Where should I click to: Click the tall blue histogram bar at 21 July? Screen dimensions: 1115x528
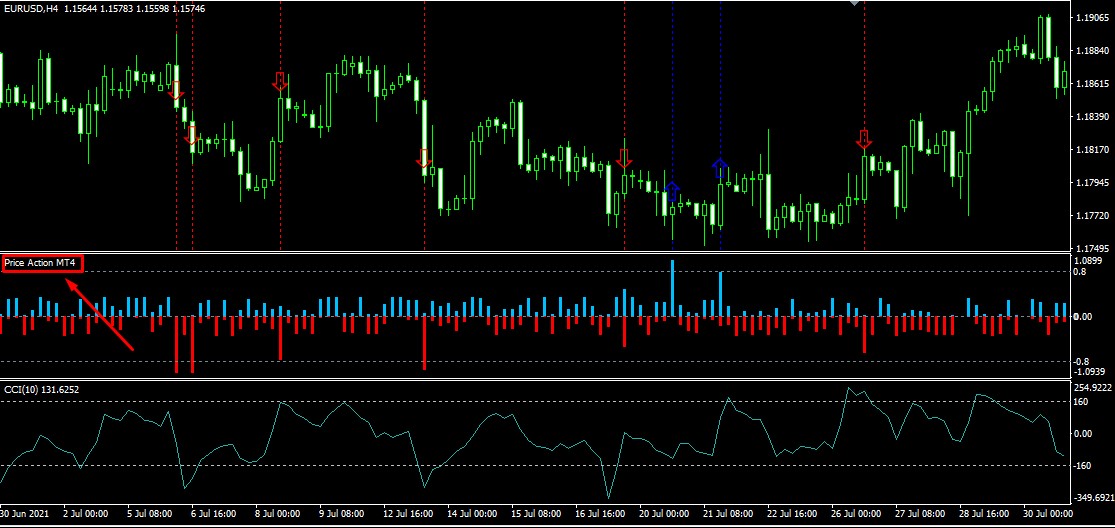(x=720, y=294)
